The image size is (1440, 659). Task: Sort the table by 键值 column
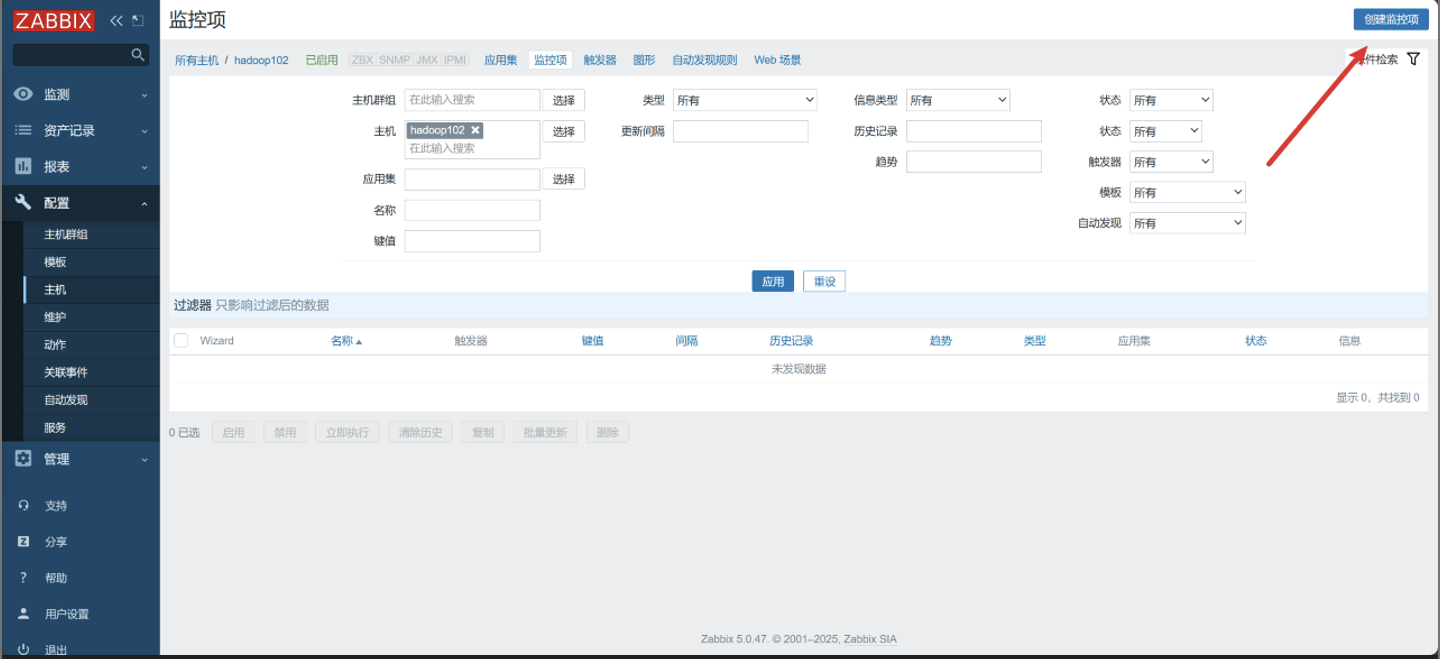pos(593,341)
